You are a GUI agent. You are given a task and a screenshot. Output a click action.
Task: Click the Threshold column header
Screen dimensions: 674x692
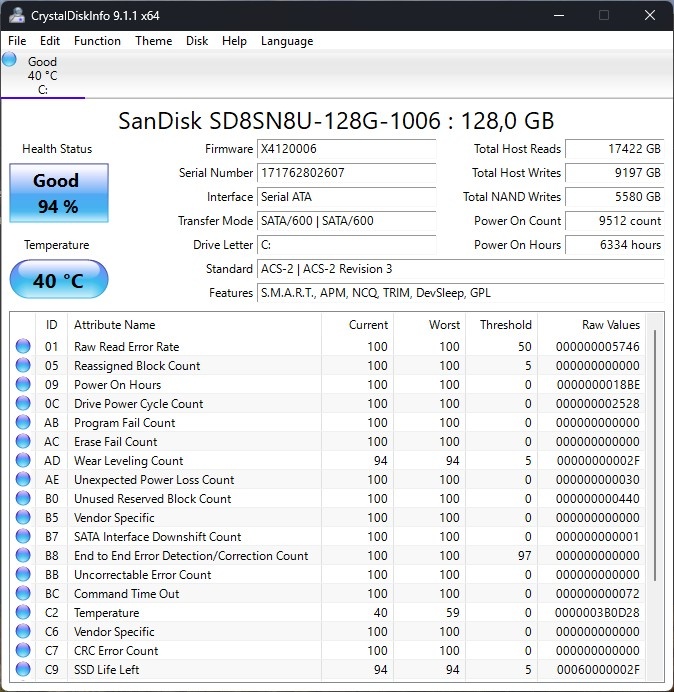tap(501, 325)
